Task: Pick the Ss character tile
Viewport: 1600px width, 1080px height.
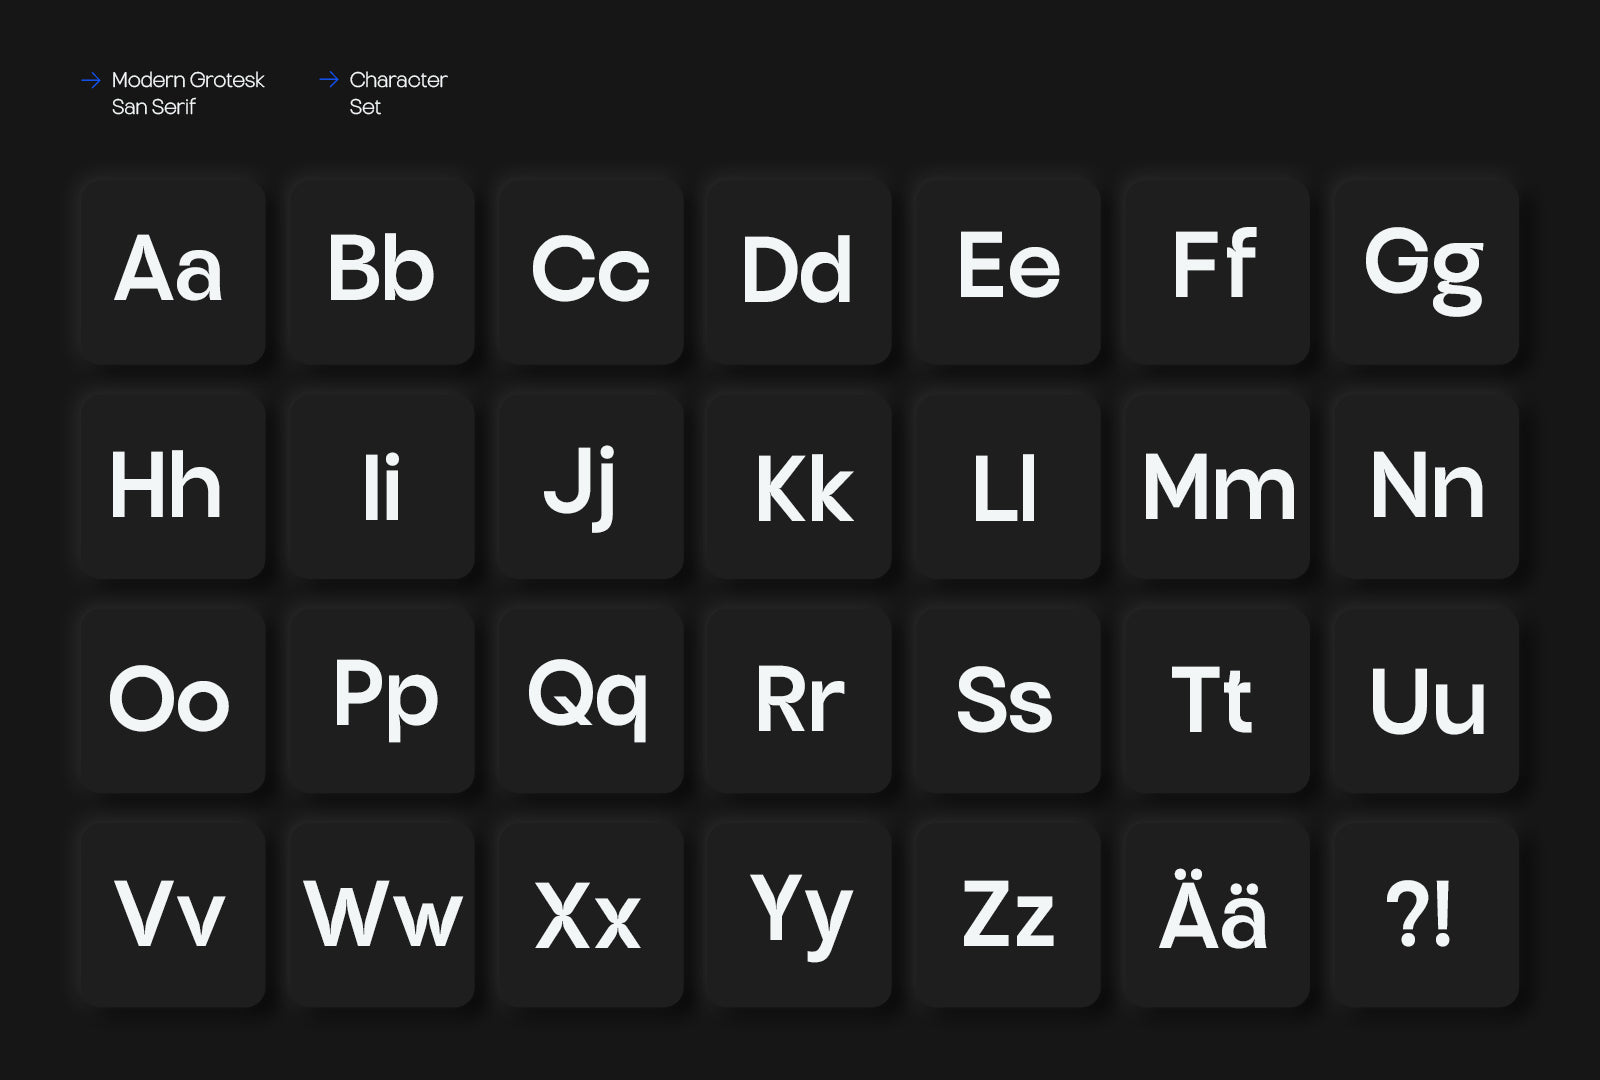Action: click(1007, 700)
